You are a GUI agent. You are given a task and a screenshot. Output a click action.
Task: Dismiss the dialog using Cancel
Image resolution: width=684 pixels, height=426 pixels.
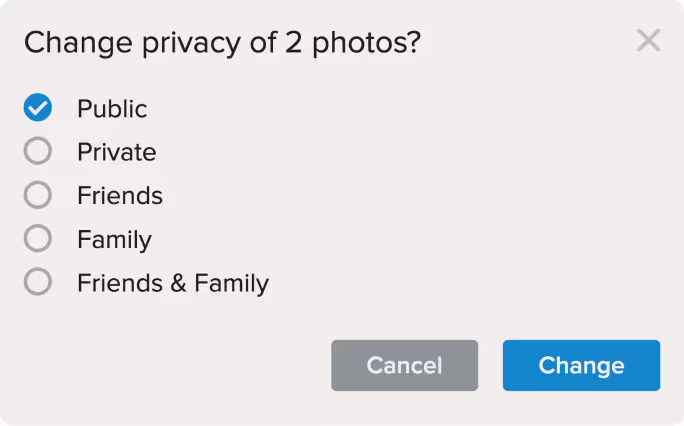404,365
